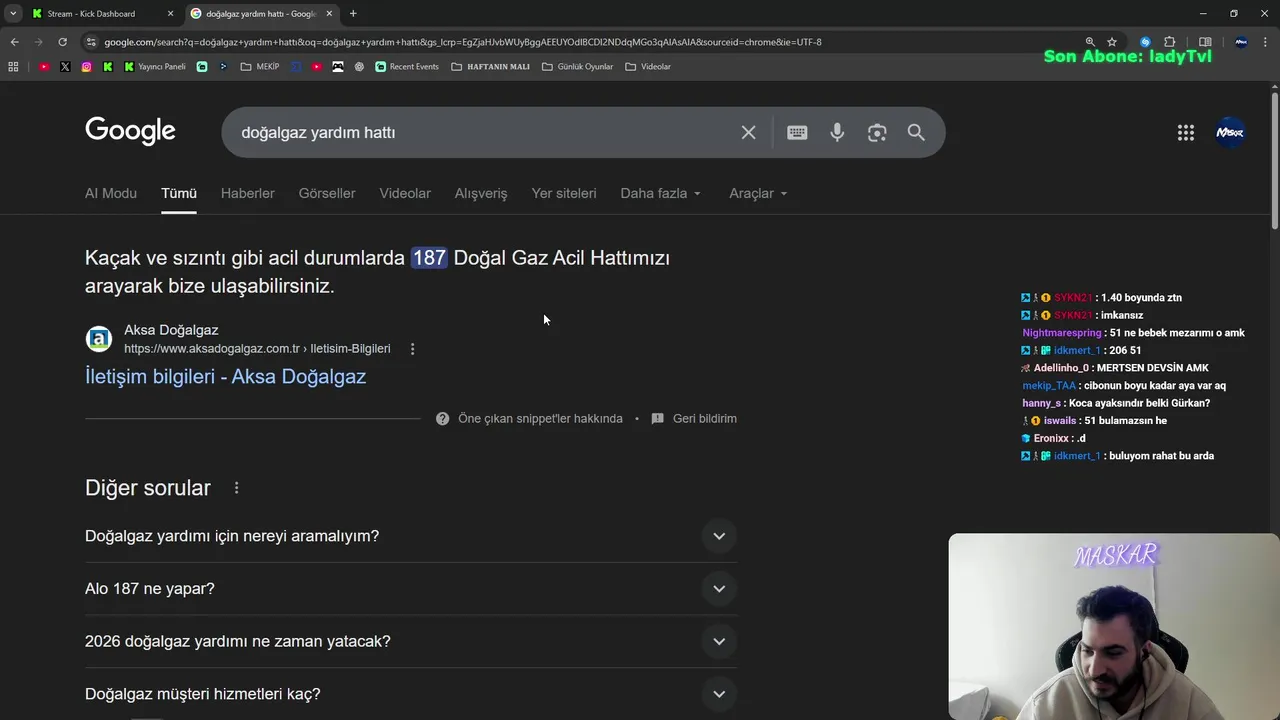Click the "Son Abone: ladyTvl" overlay text

pyautogui.click(x=1128, y=56)
